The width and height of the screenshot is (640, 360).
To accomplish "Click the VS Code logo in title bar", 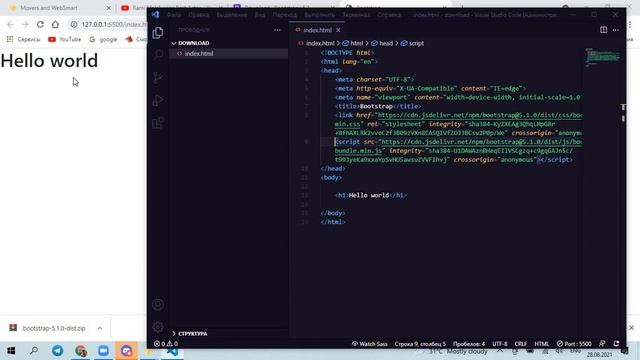I will (156, 15).
